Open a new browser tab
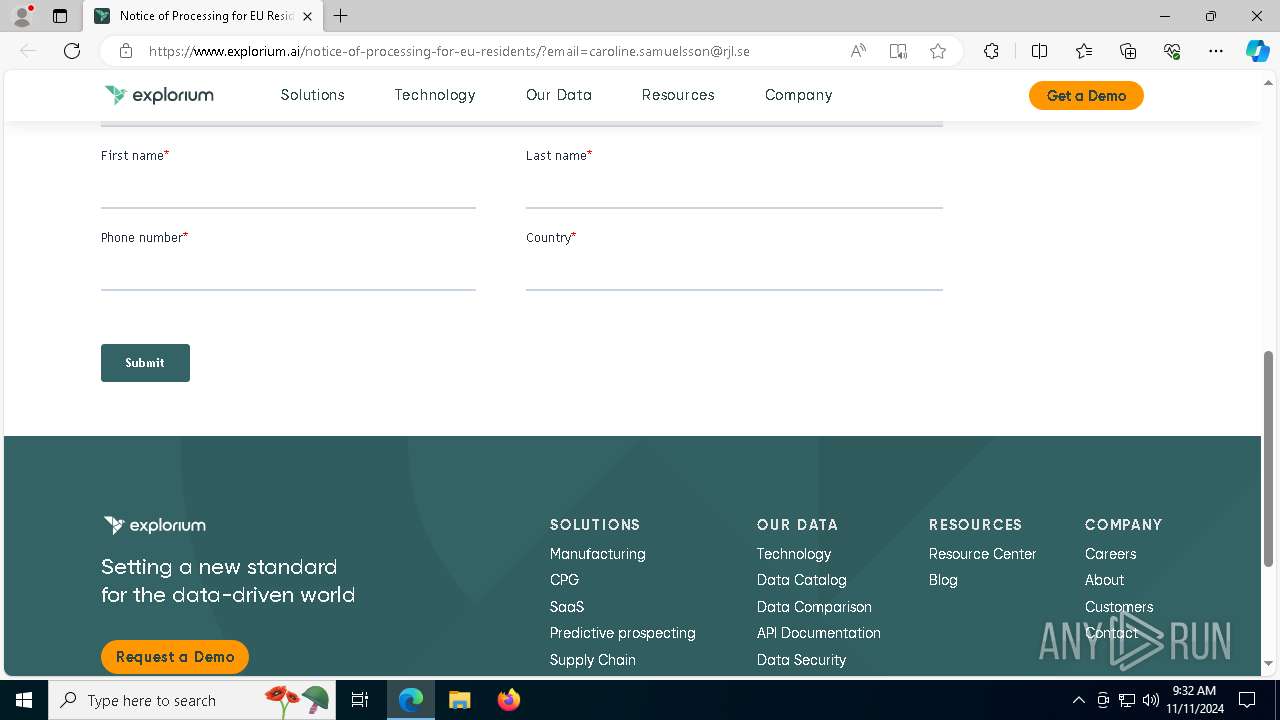The image size is (1280, 720). point(341,16)
